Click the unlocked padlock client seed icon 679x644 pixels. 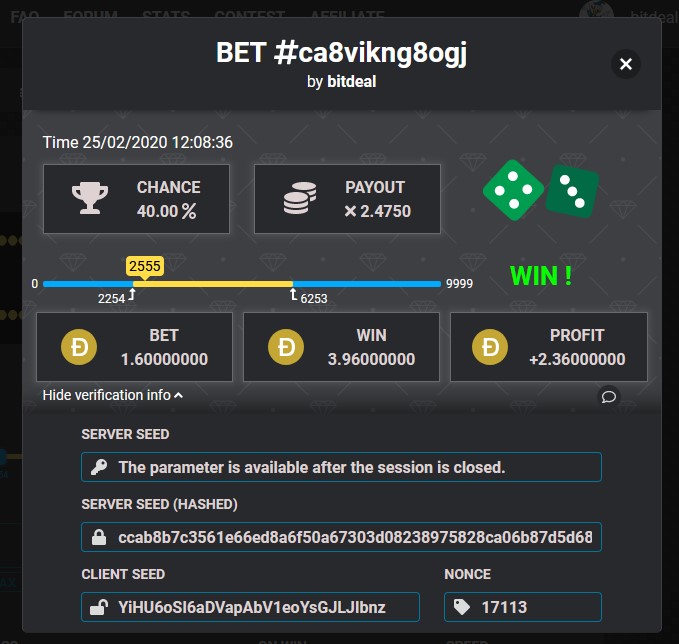(98, 607)
